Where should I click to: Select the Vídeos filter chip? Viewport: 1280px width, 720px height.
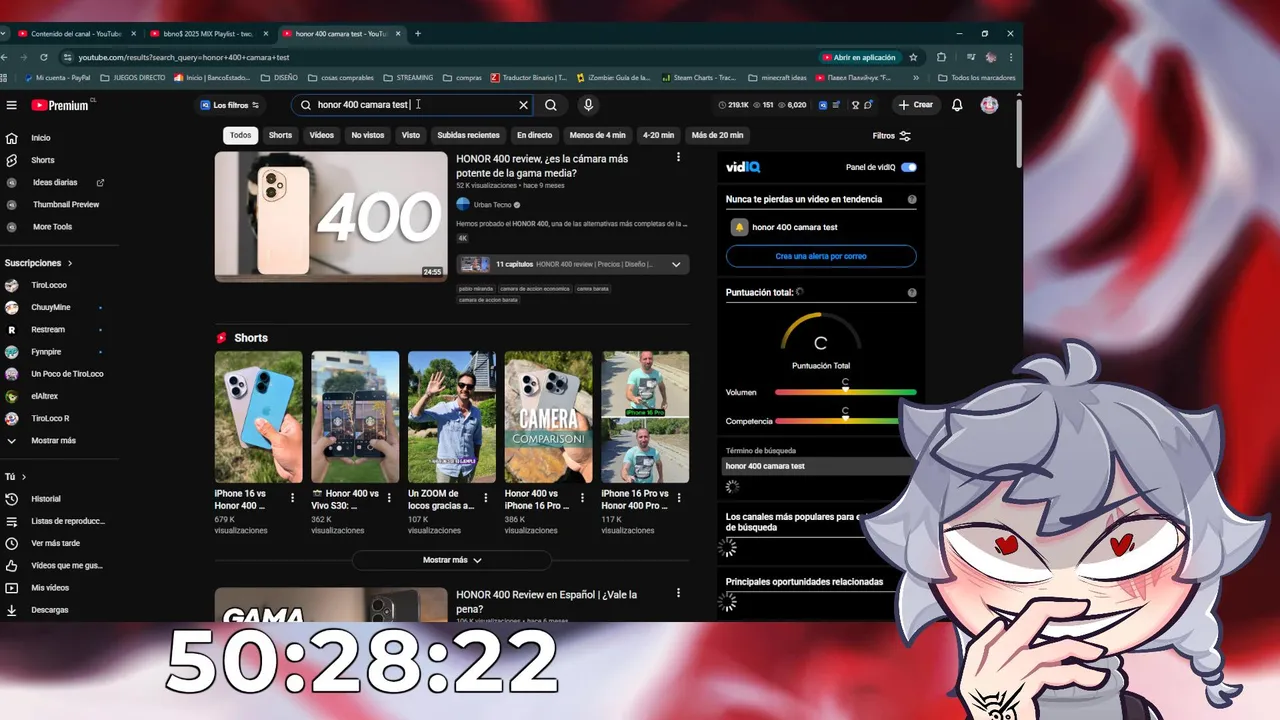(321, 135)
